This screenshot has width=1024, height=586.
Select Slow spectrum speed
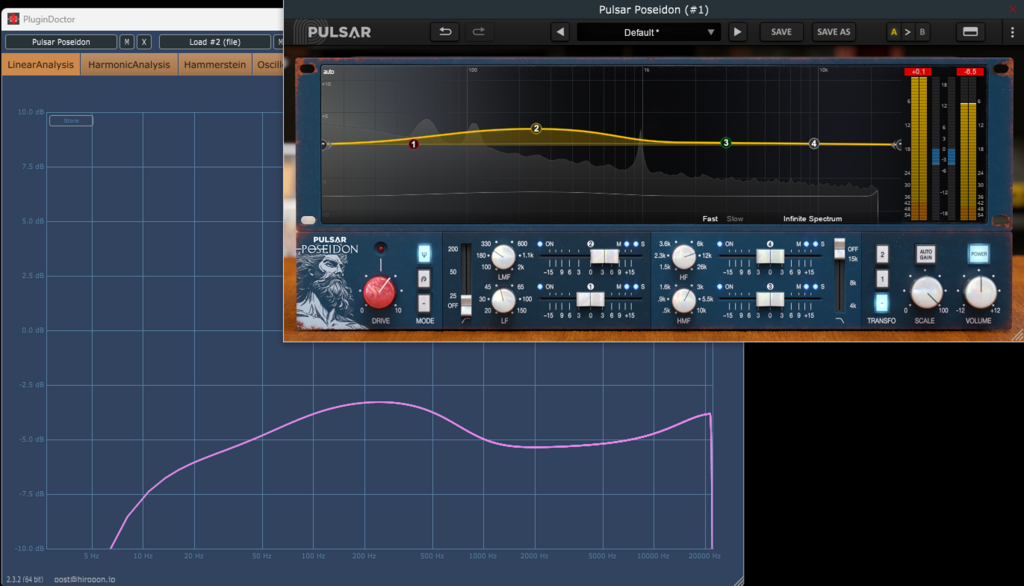point(735,219)
